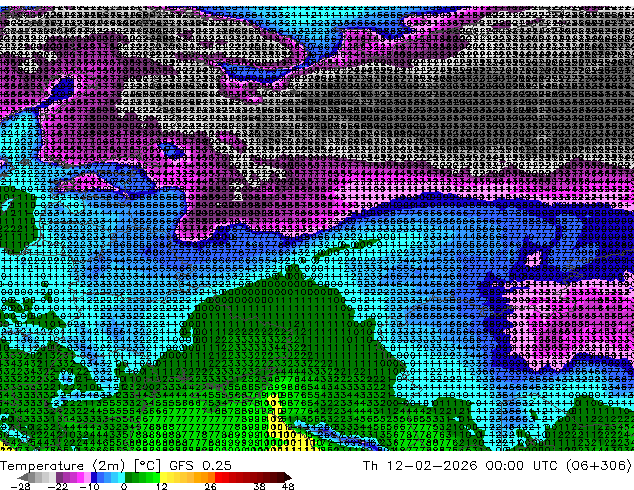Click the '12' legend value
Viewport: 634px width, 490px height.
(162, 486)
